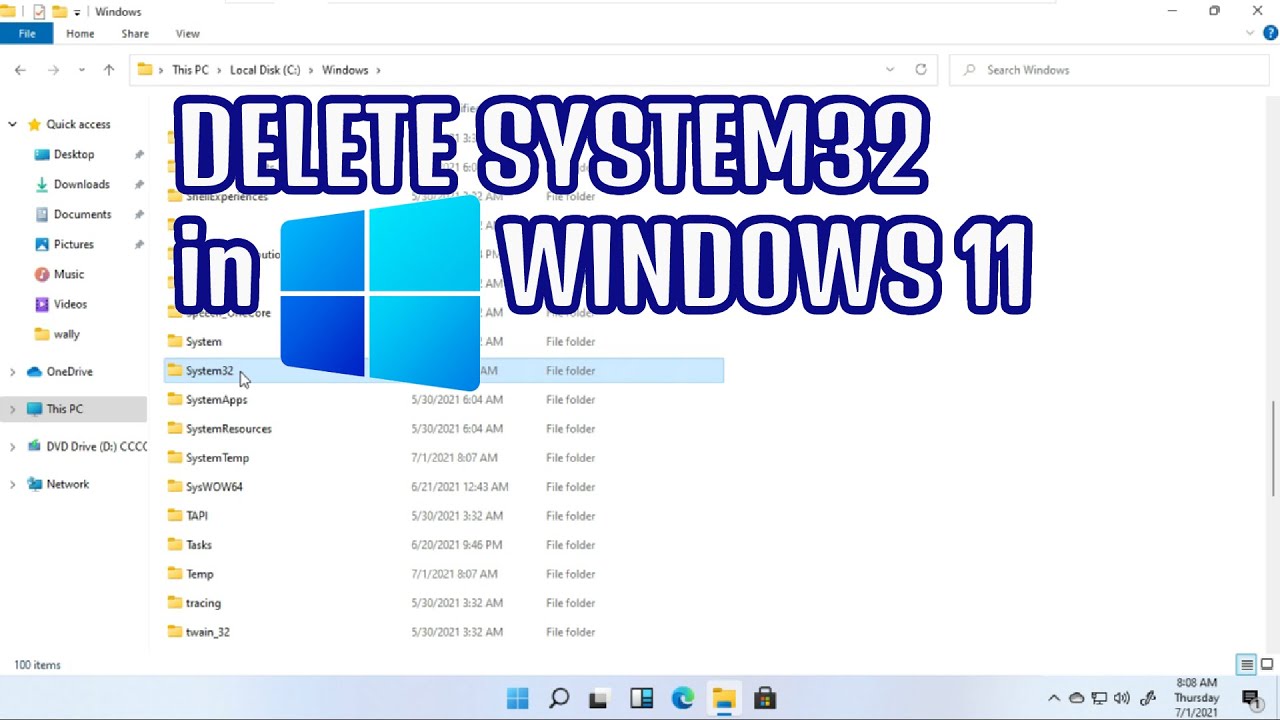Select Quick access in navigation pane
Viewport: 1280px width, 720px height.
pos(78,124)
